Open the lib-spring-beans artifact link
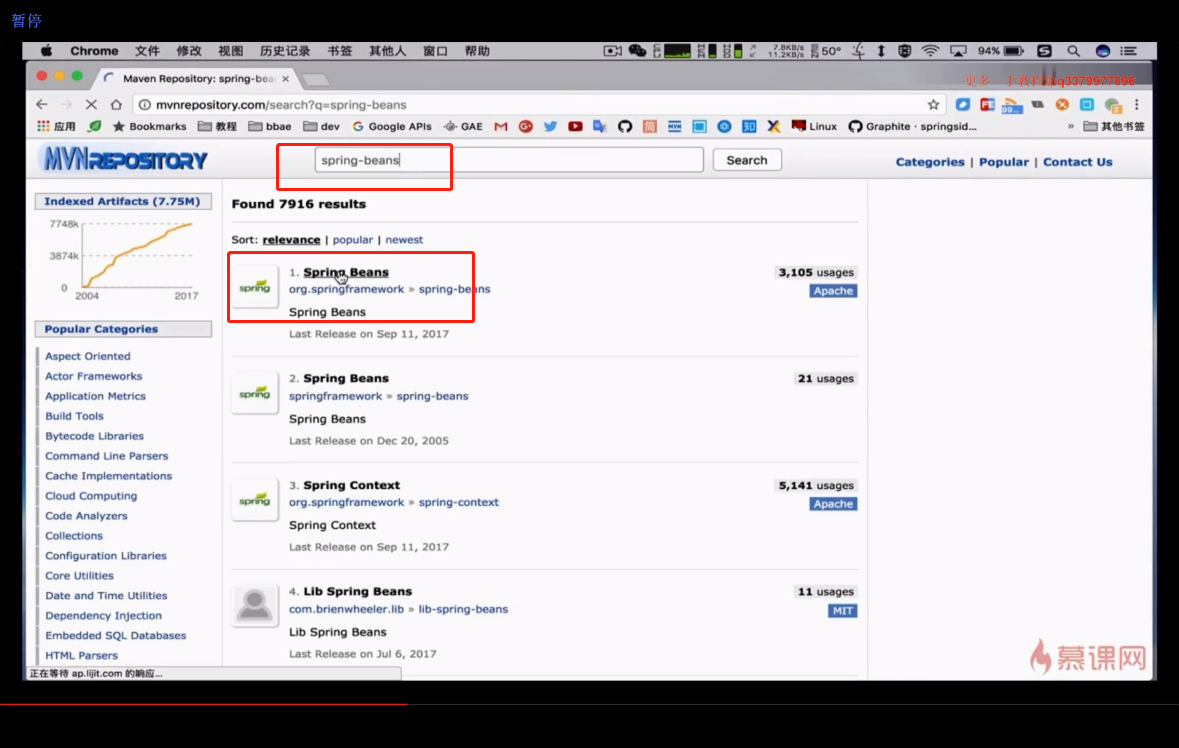This screenshot has width=1179, height=748. (x=463, y=609)
